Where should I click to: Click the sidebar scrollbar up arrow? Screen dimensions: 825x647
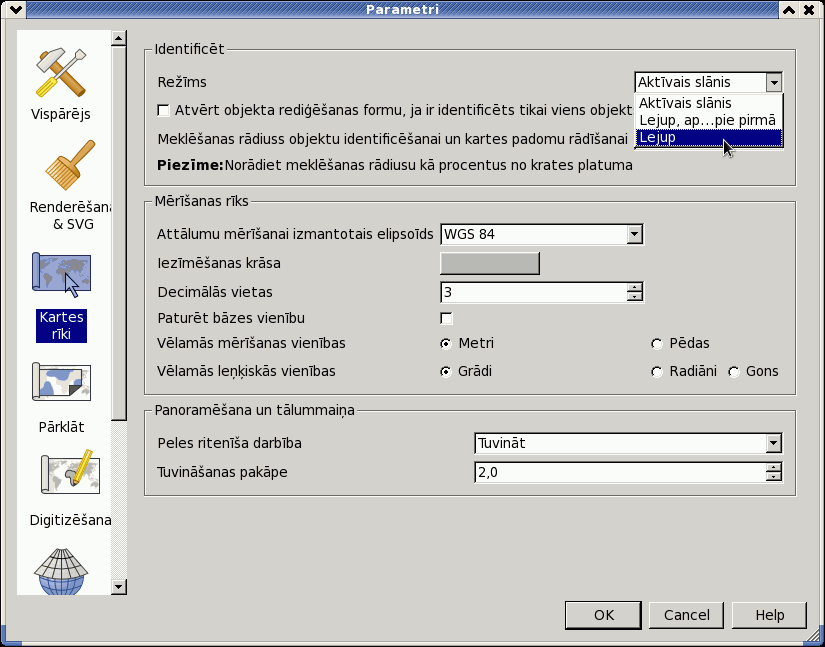coord(119,38)
